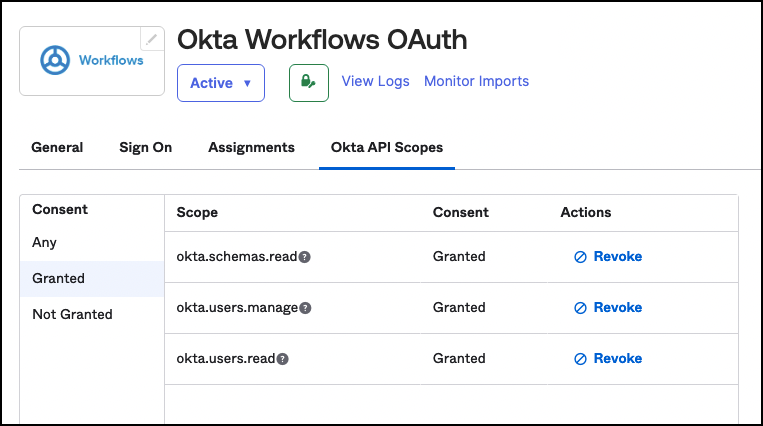
Task: Select the Okta API Scopes tab
Action: coord(387,148)
